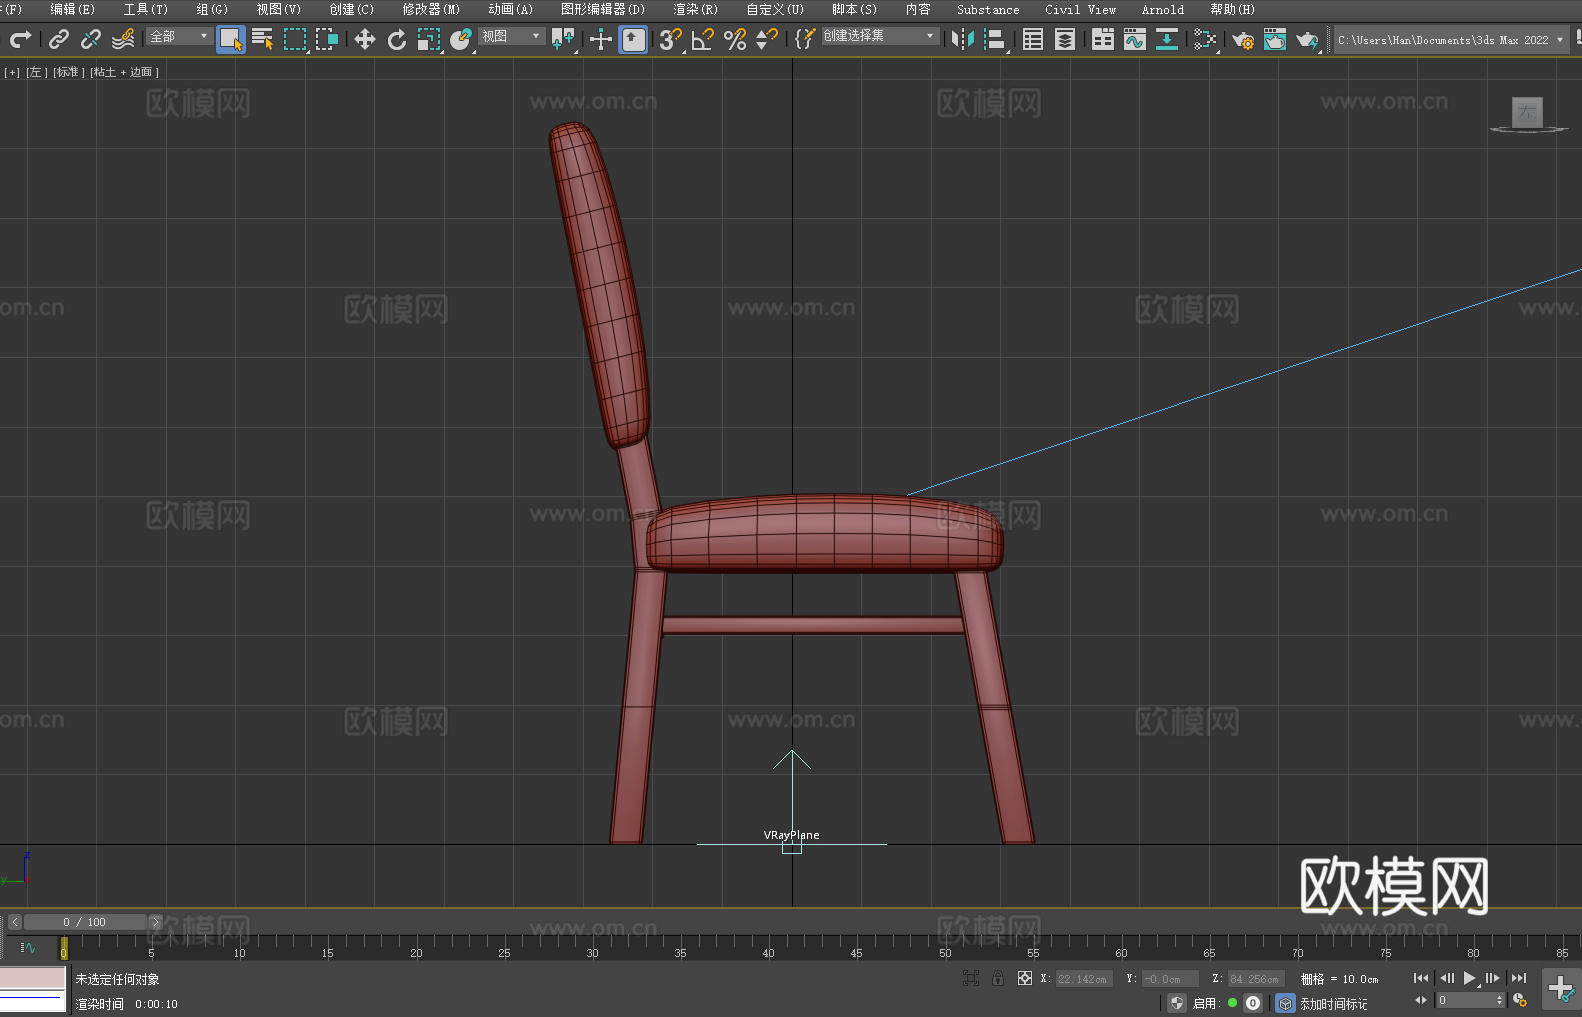Step time slider forward with right arrow
1582x1017 pixels.
pos(155,922)
